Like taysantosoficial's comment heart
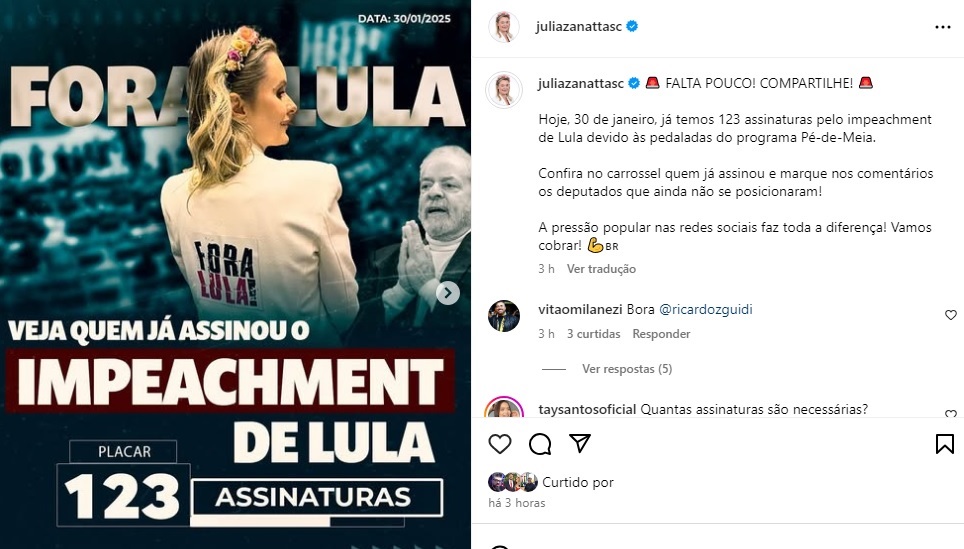The image size is (964, 549). pyautogui.click(x=950, y=414)
